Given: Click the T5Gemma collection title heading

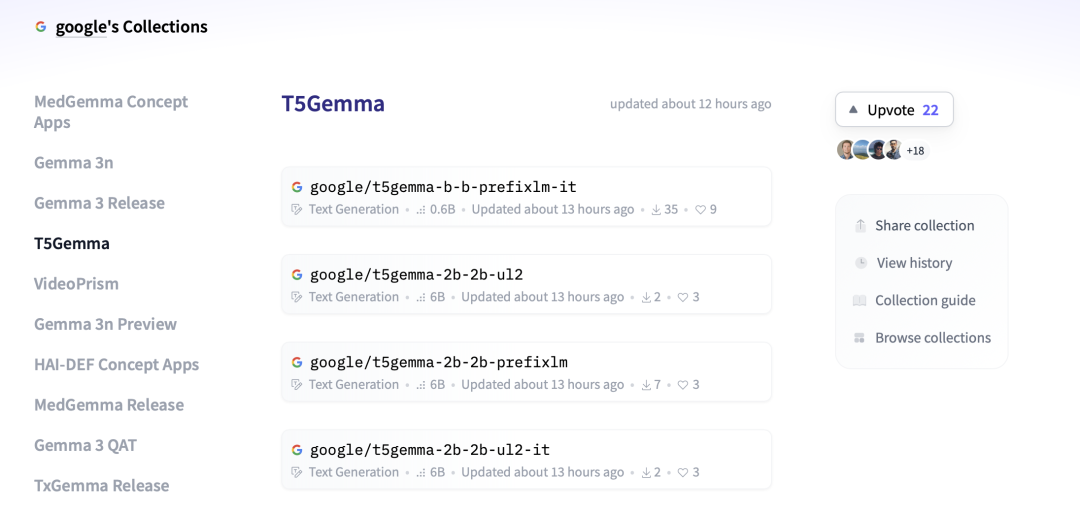Looking at the screenshot, I should 333,103.
